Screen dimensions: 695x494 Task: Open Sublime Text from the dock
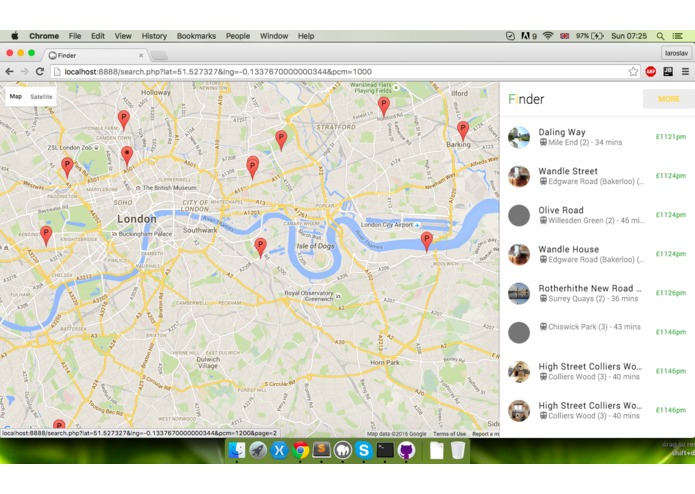tap(322, 451)
